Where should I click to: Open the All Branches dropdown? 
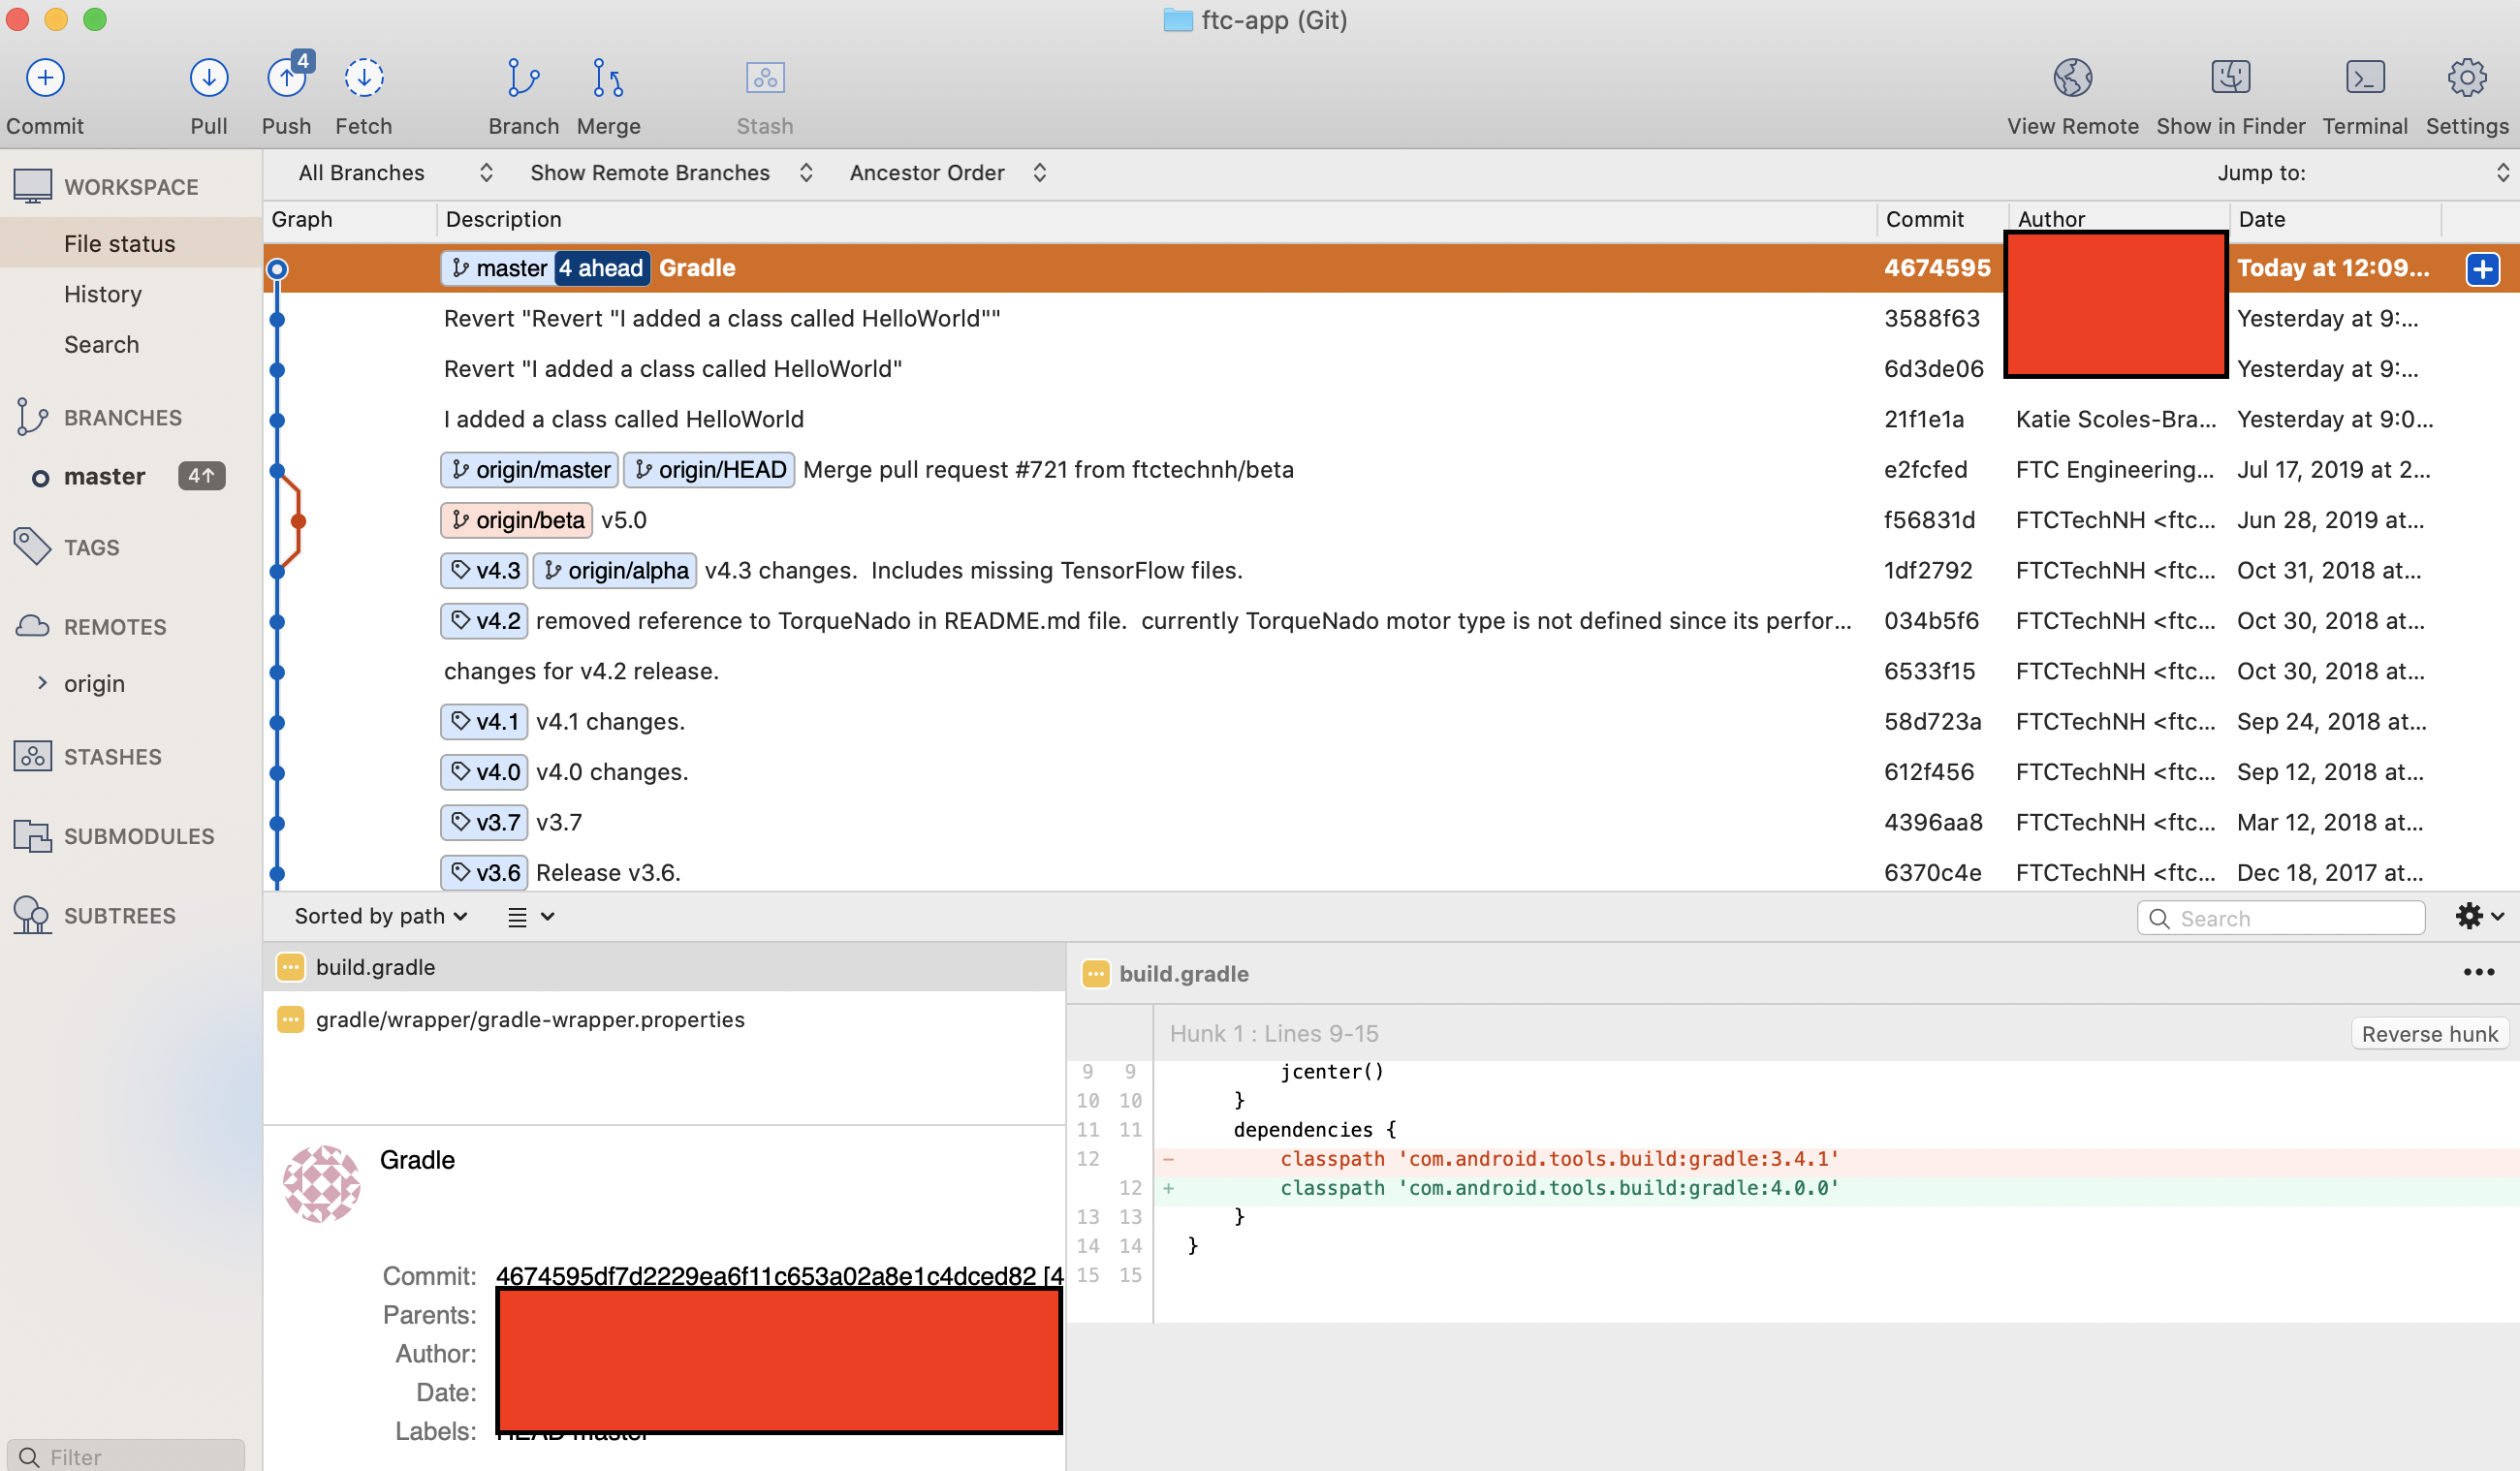[396, 173]
